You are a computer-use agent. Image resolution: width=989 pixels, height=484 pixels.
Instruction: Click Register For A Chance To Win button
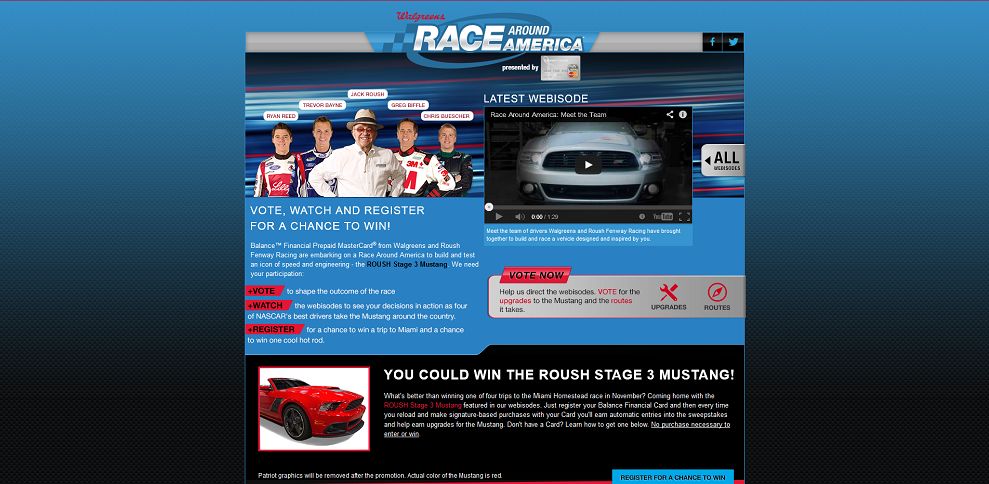(x=673, y=477)
